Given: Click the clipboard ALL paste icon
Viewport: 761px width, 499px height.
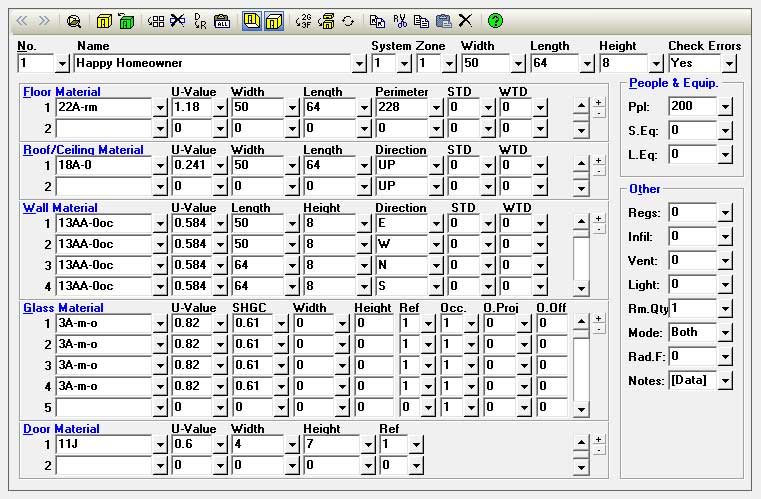Looking at the screenshot, I should point(222,21).
